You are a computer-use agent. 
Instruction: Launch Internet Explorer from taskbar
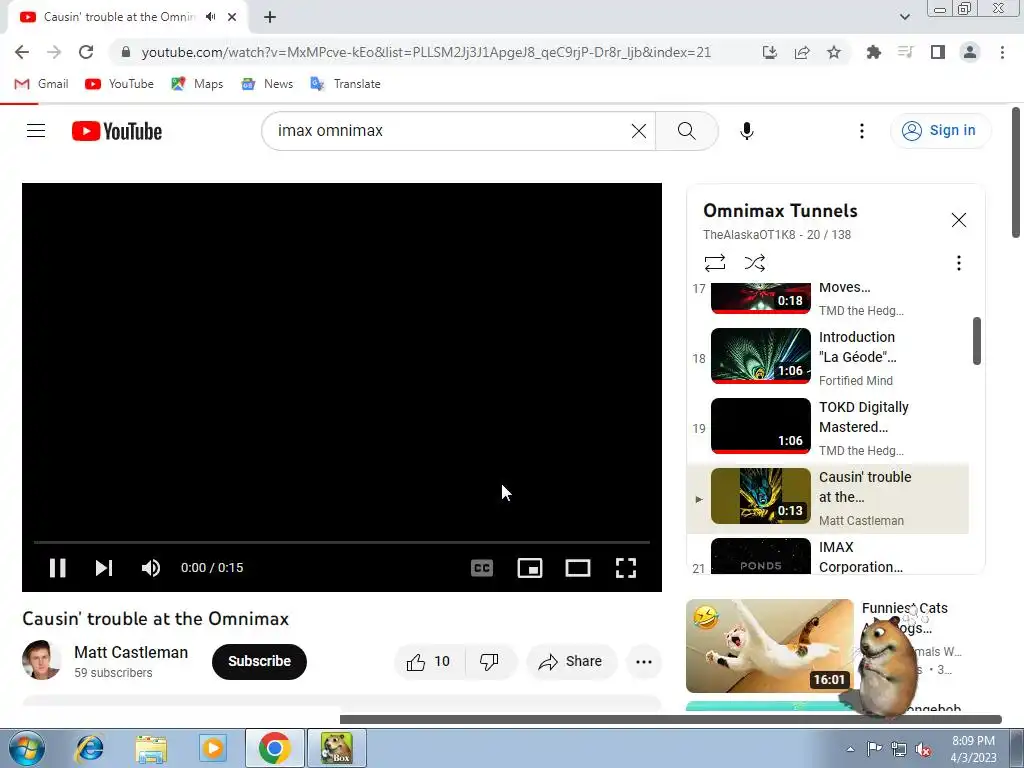coord(89,748)
